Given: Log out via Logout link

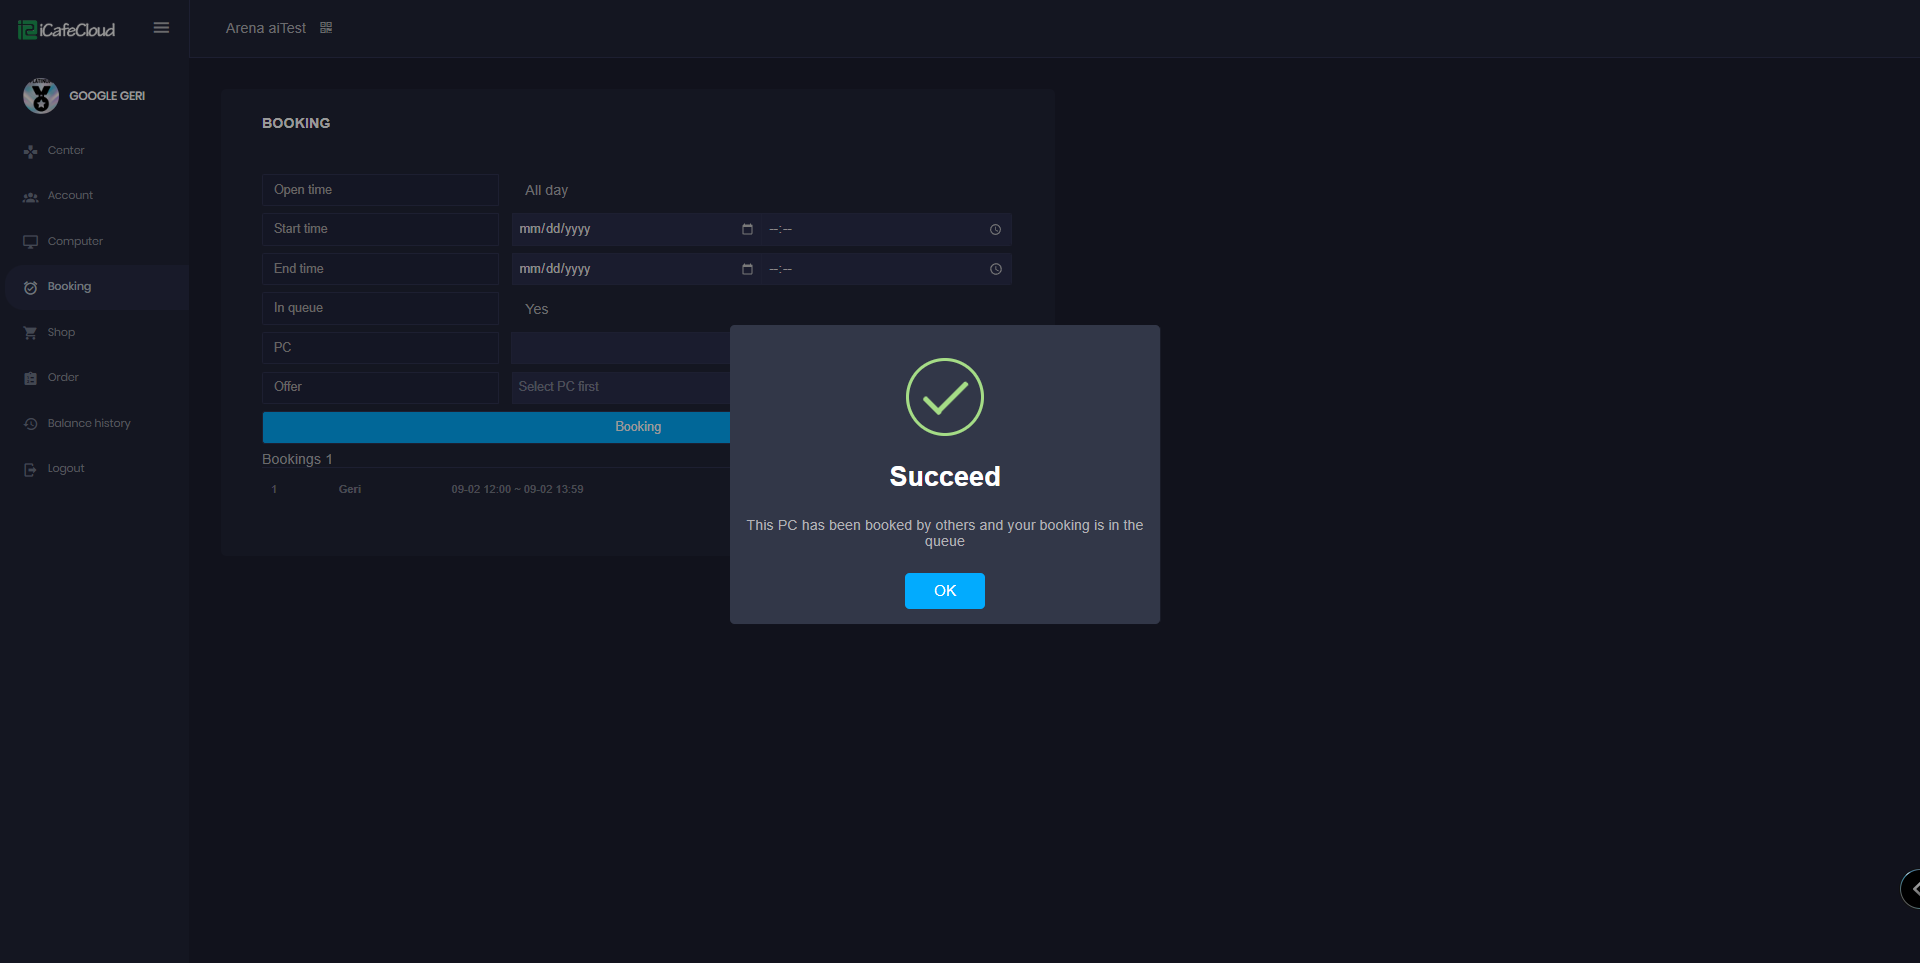Looking at the screenshot, I should point(66,469).
